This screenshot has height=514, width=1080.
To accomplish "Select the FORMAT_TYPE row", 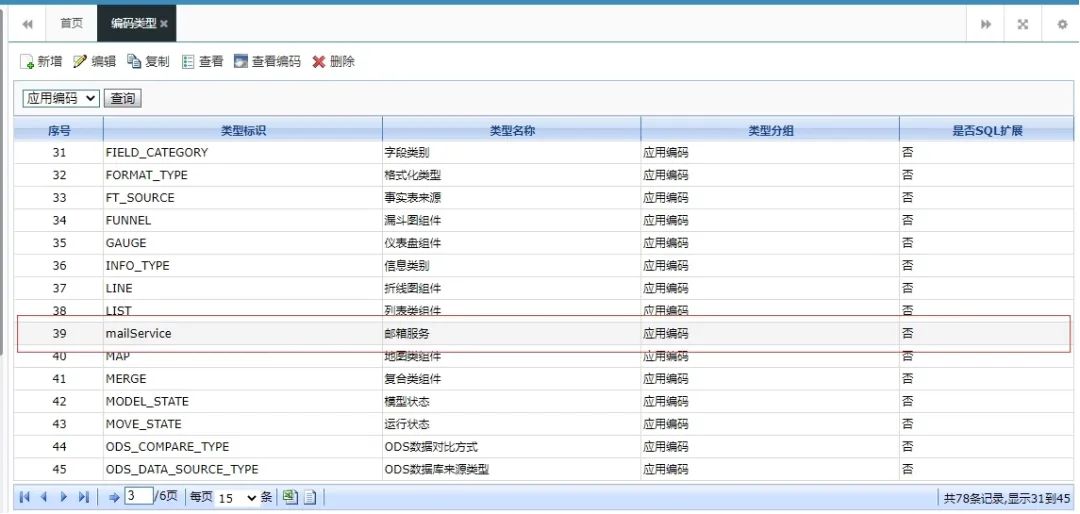I will point(543,175).
